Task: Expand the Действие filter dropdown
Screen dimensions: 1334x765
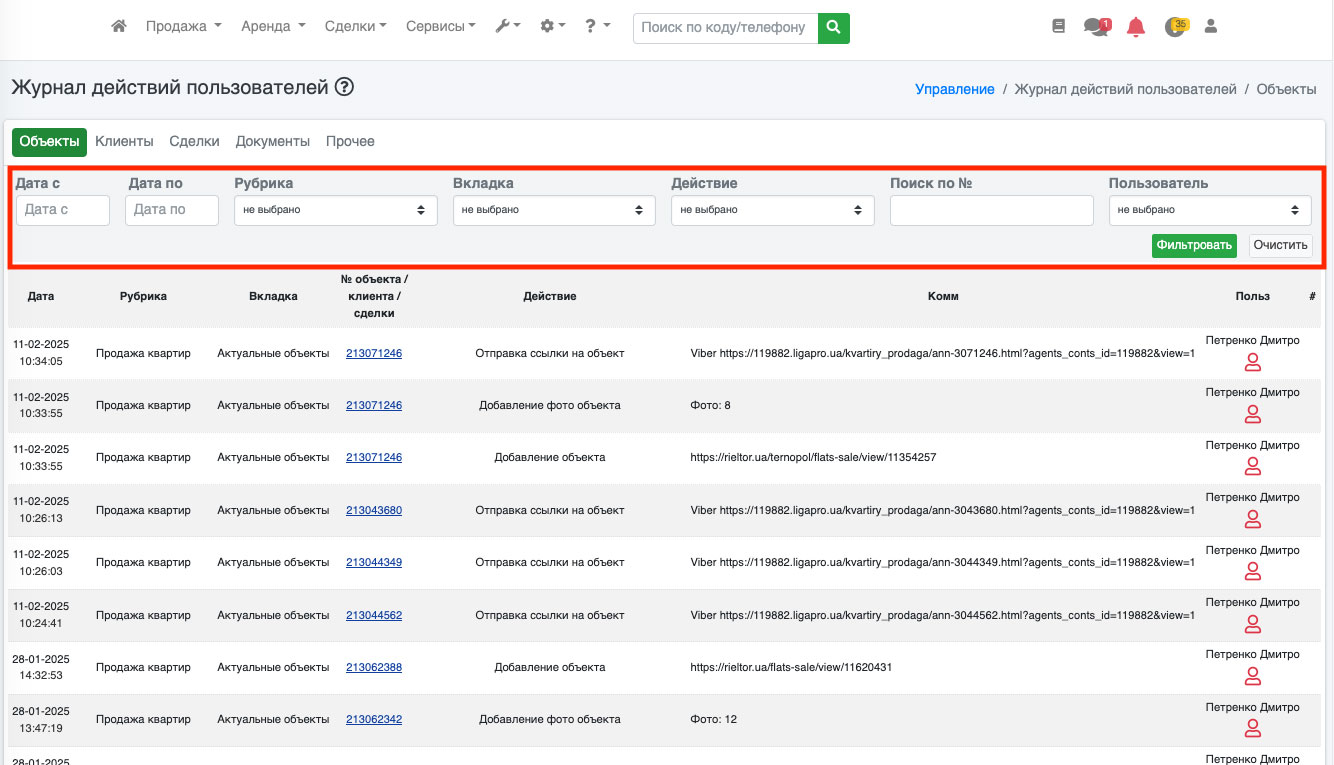Action: coord(772,210)
